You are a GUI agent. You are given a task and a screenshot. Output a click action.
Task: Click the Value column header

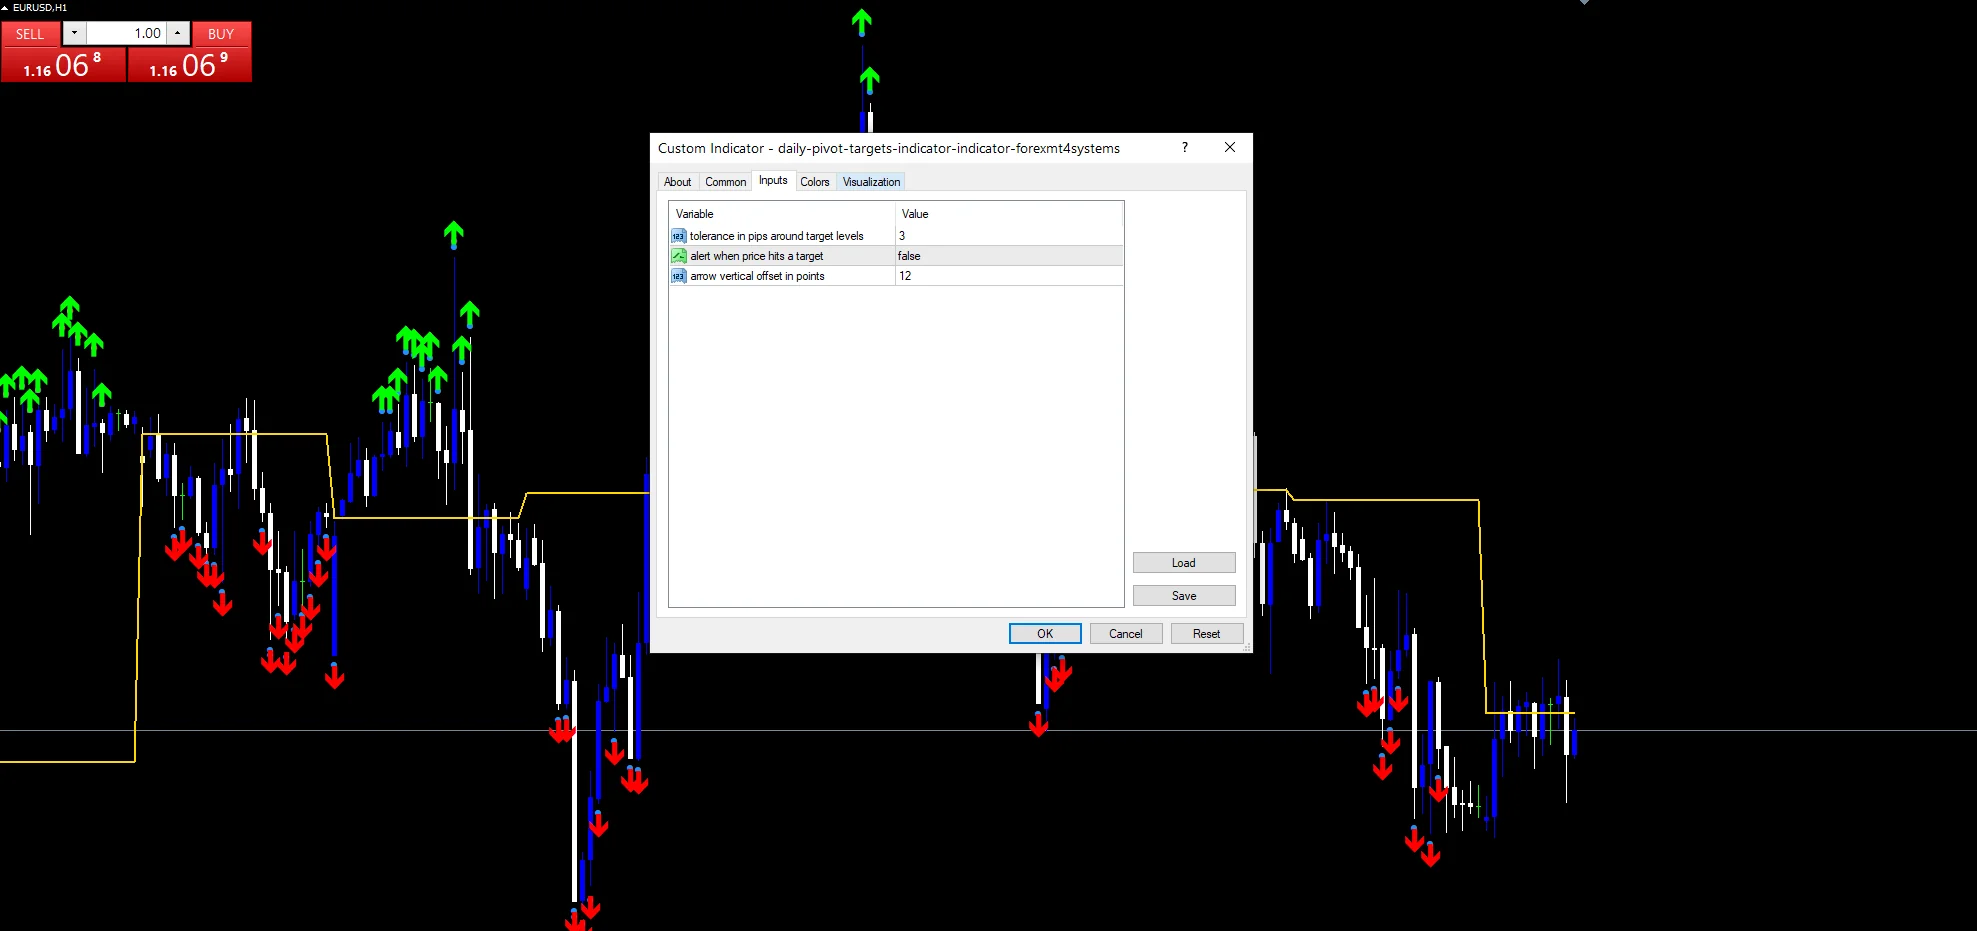coord(1009,214)
